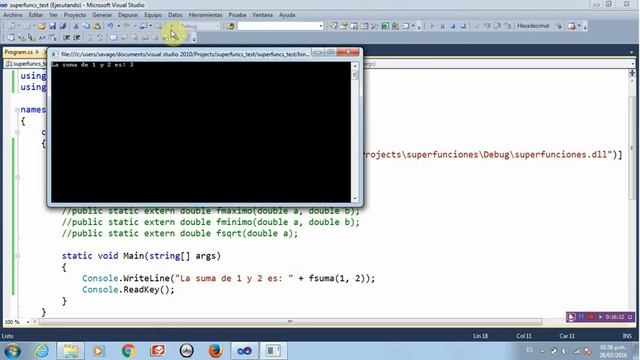Open File Explorer from taskbar
The height and width of the screenshot is (360, 640).
tap(70, 351)
